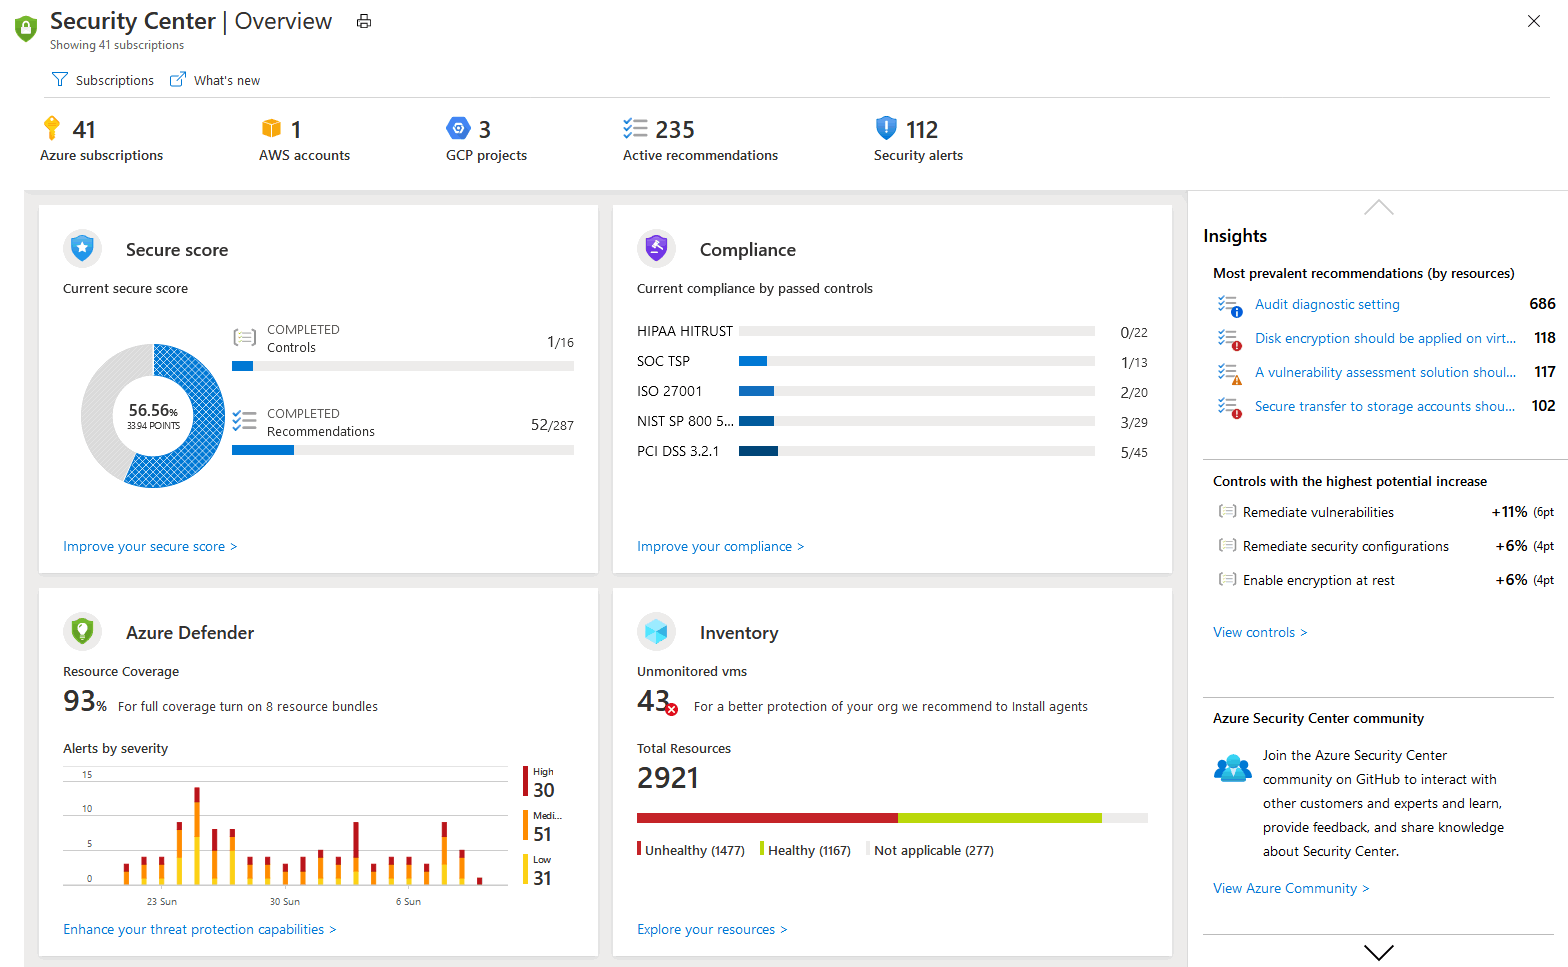Image resolution: width=1568 pixels, height=967 pixels.
Task: Select the Not applicable (277) legend entry
Action: (x=931, y=850)
